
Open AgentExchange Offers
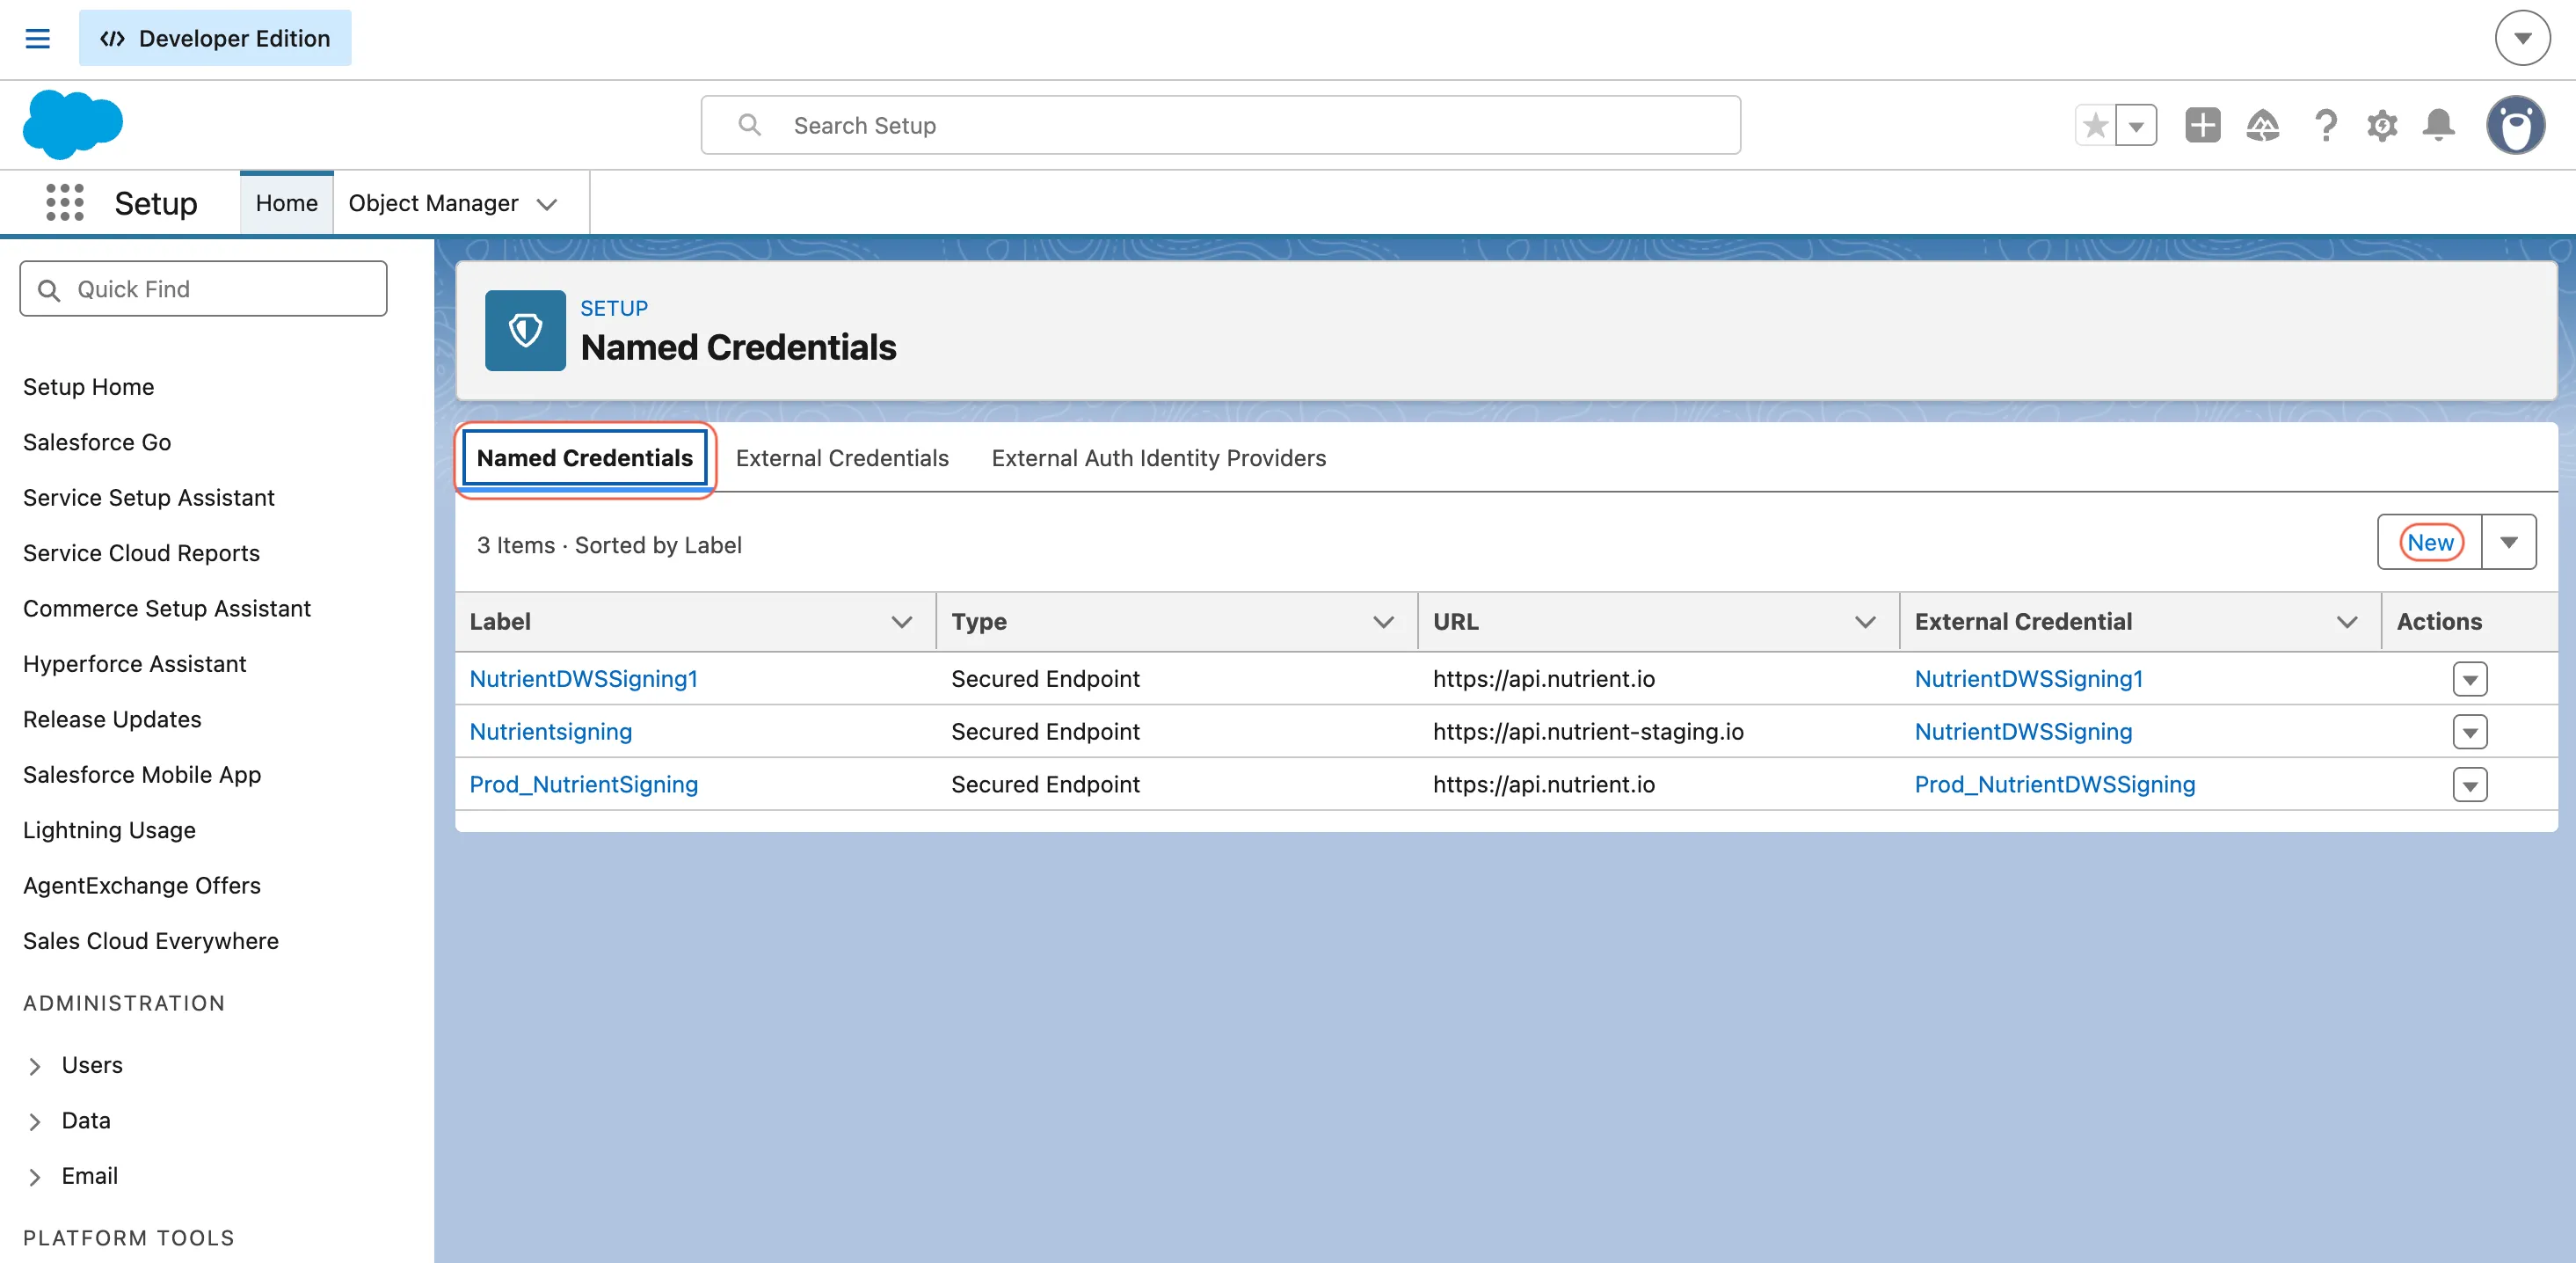141,885
